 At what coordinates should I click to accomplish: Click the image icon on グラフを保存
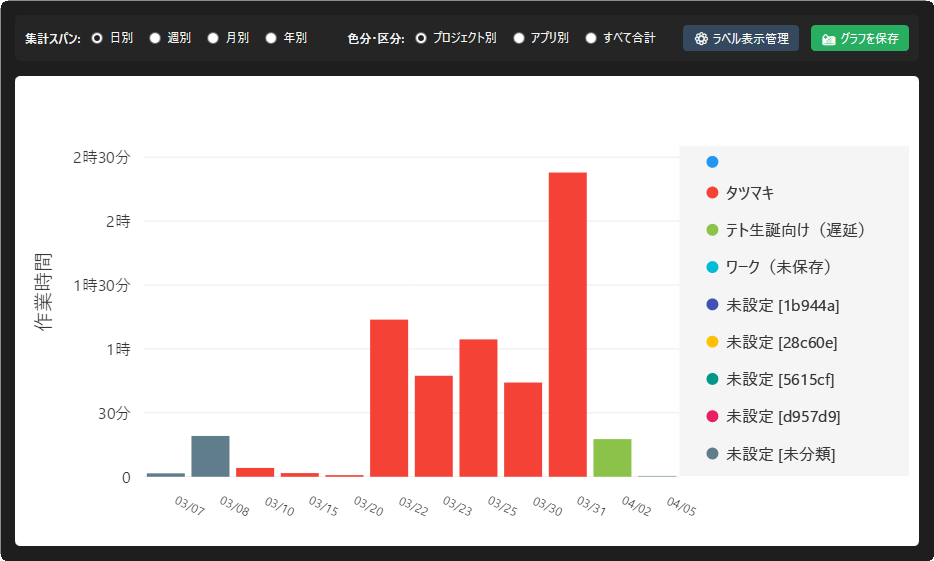[828, 39]
